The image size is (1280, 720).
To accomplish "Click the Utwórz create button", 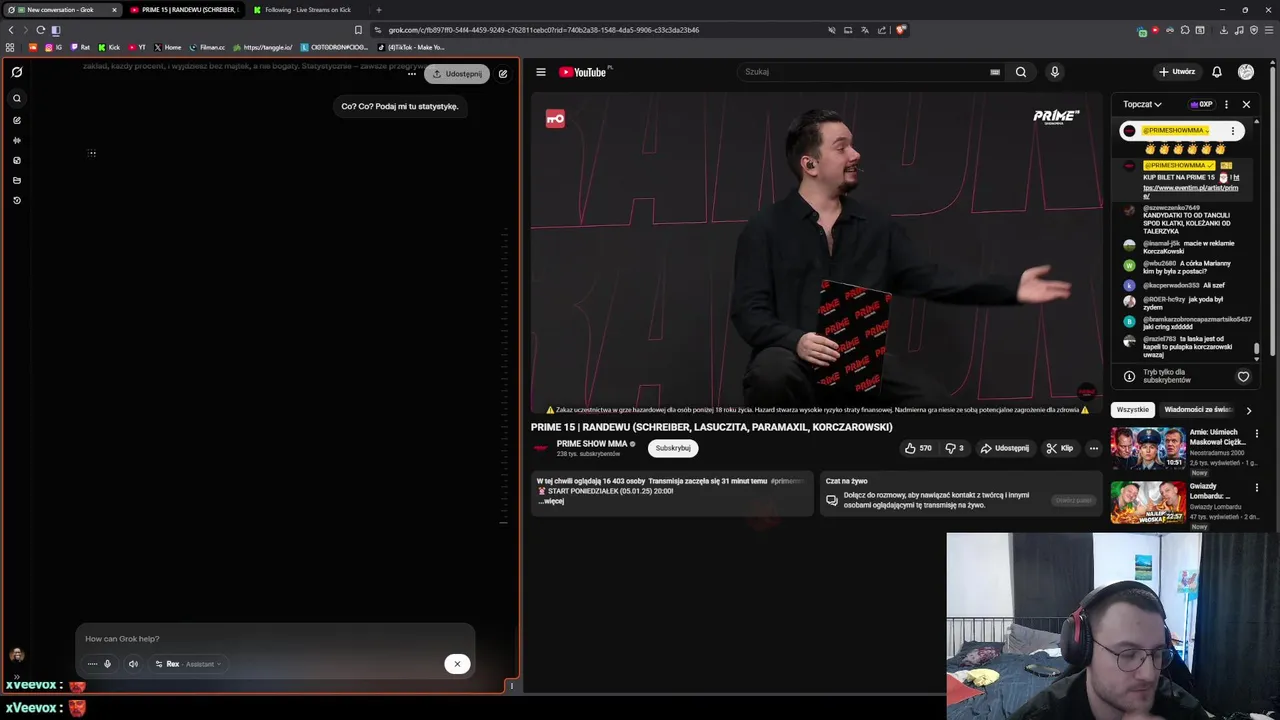I will point(1176,72).
